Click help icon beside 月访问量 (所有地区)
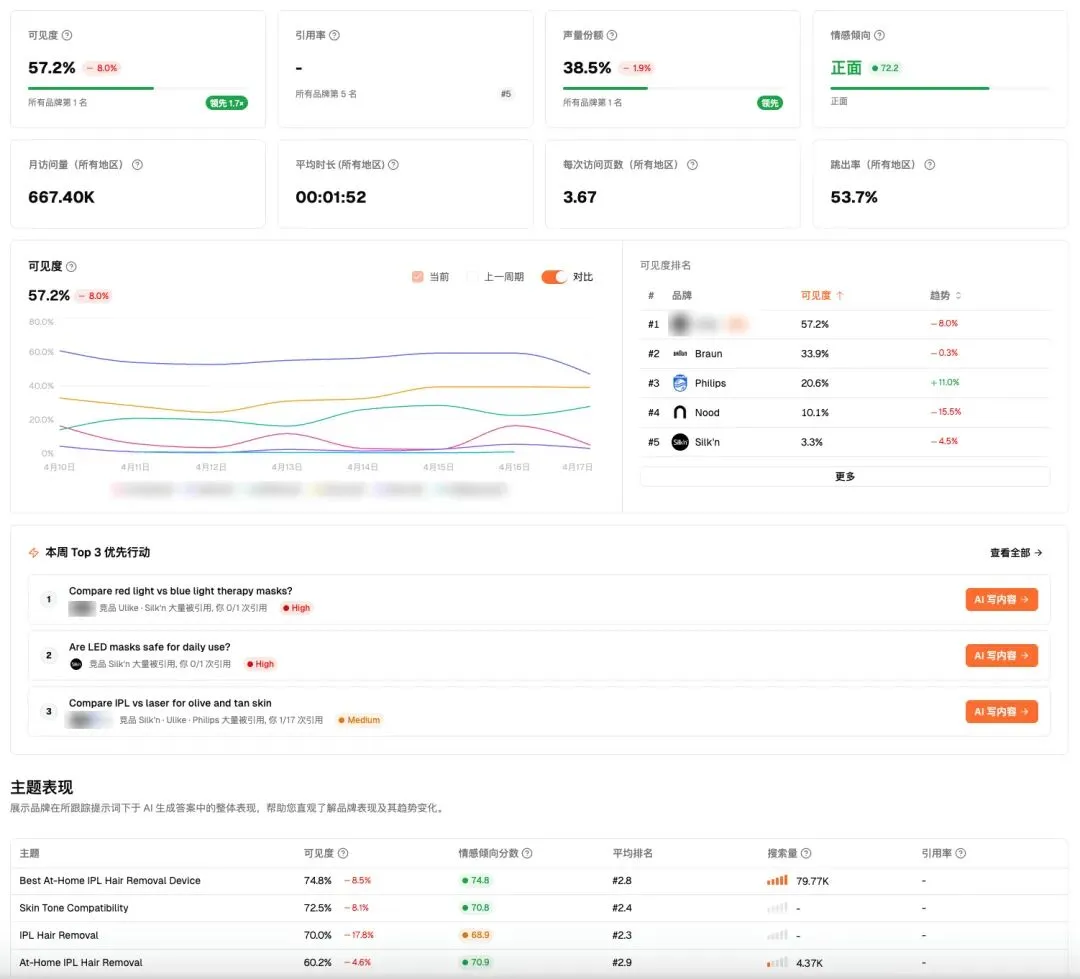1080x979 pixels. click(137, 165)
